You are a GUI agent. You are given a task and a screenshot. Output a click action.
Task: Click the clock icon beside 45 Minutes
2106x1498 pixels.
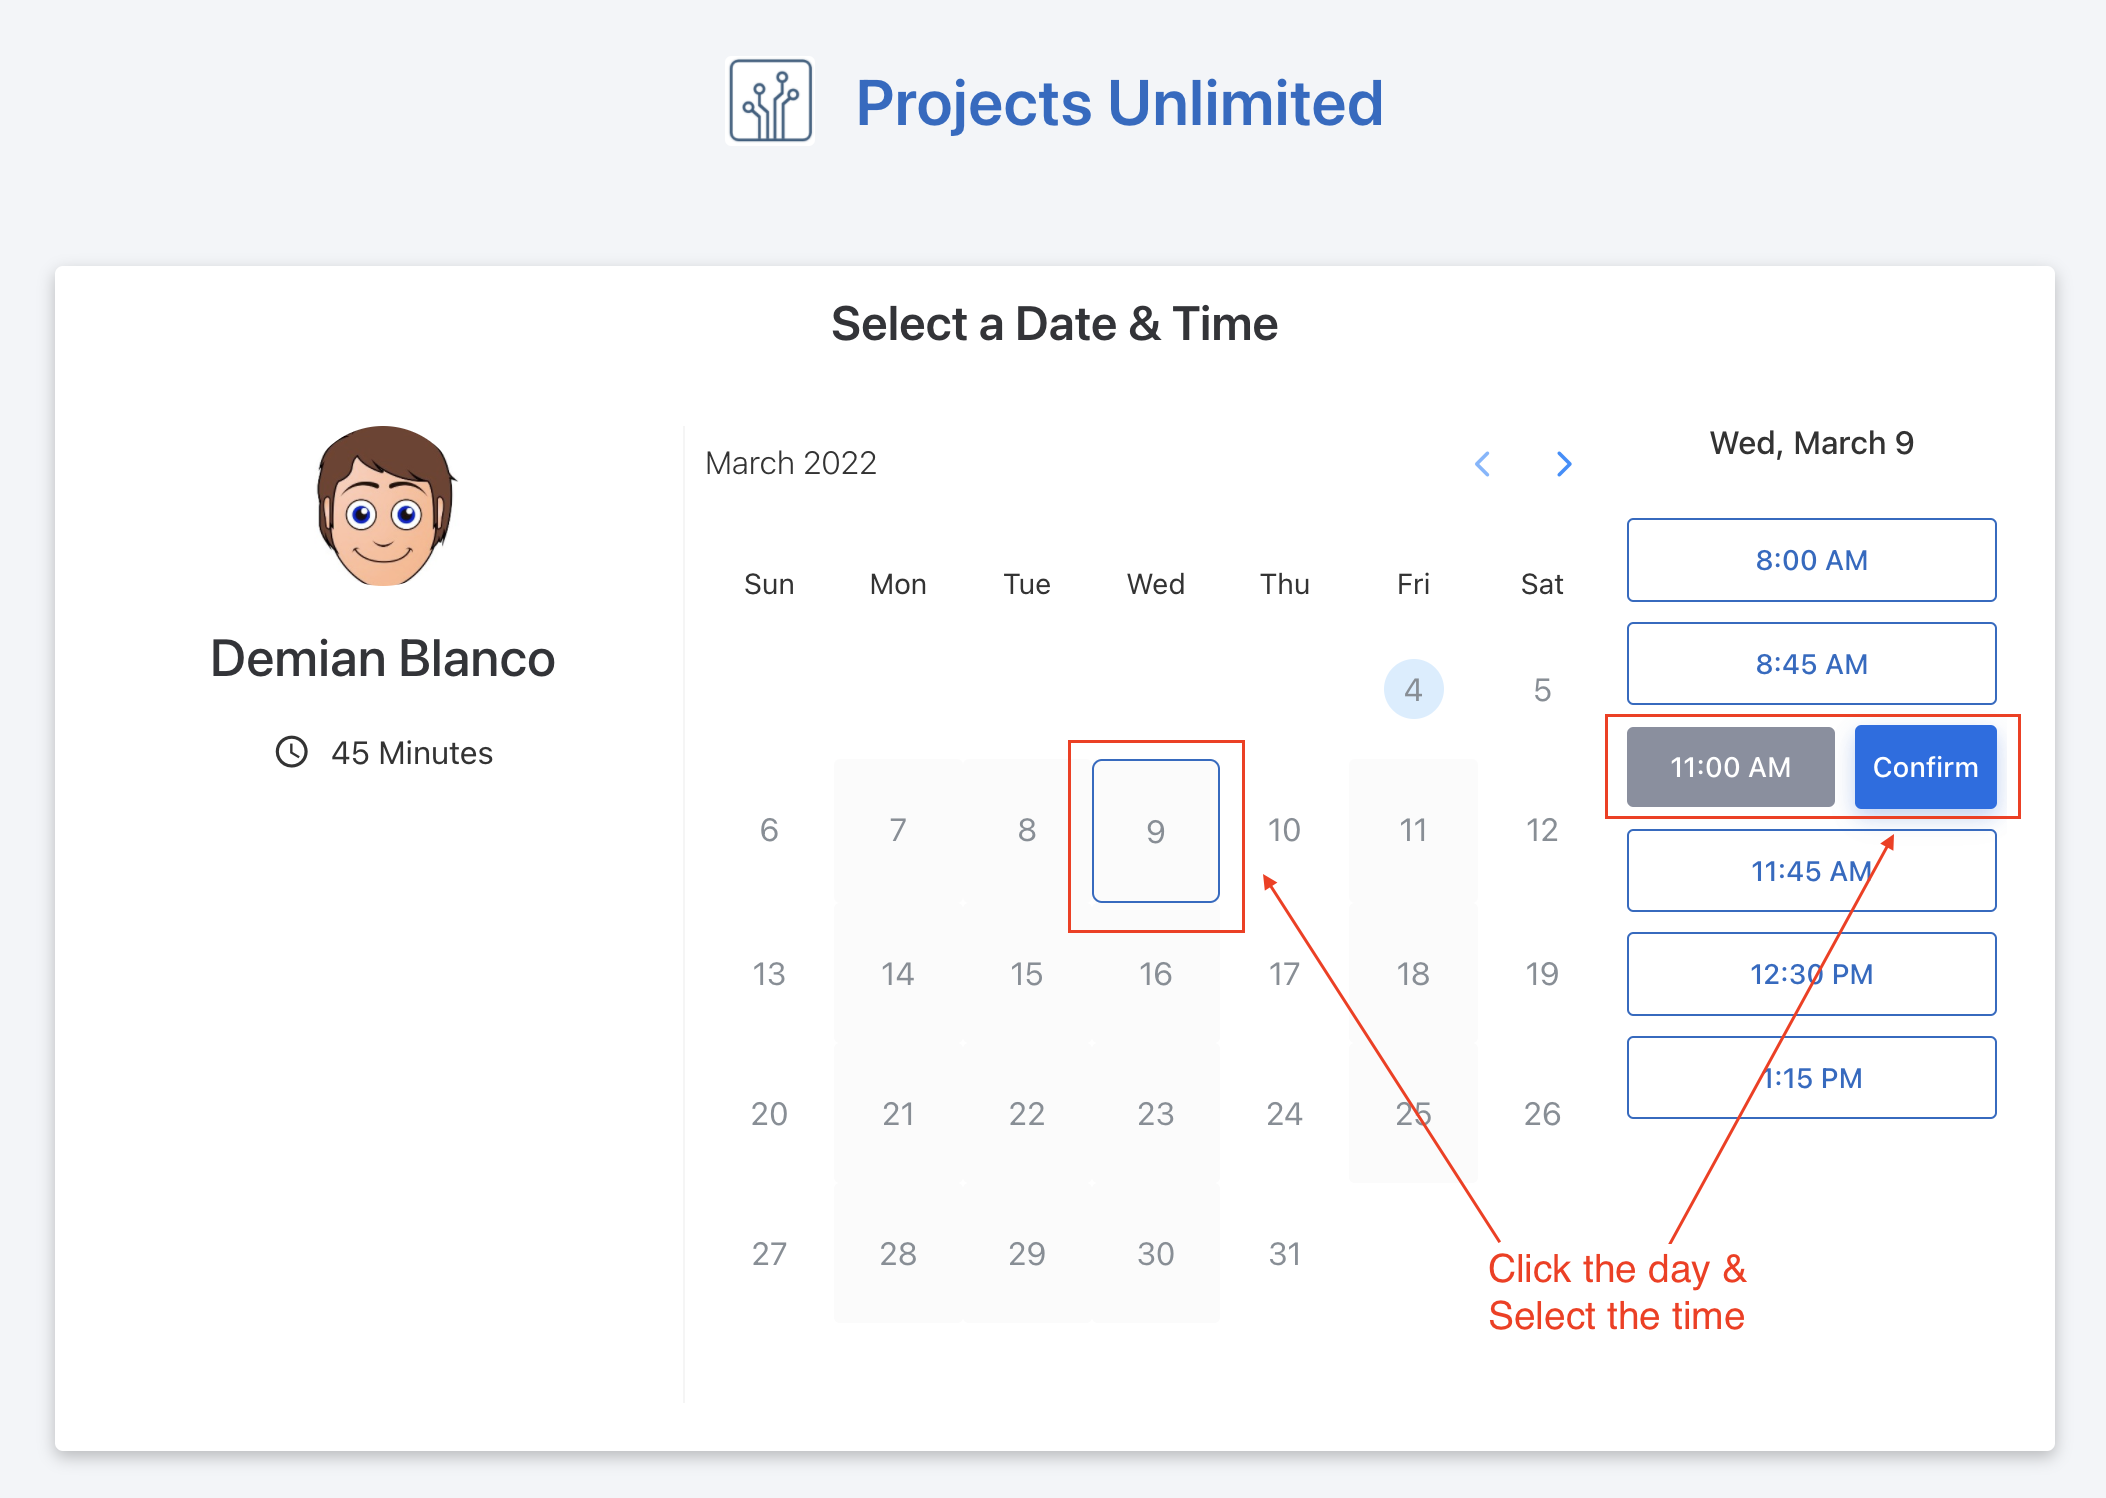point(291,752)
